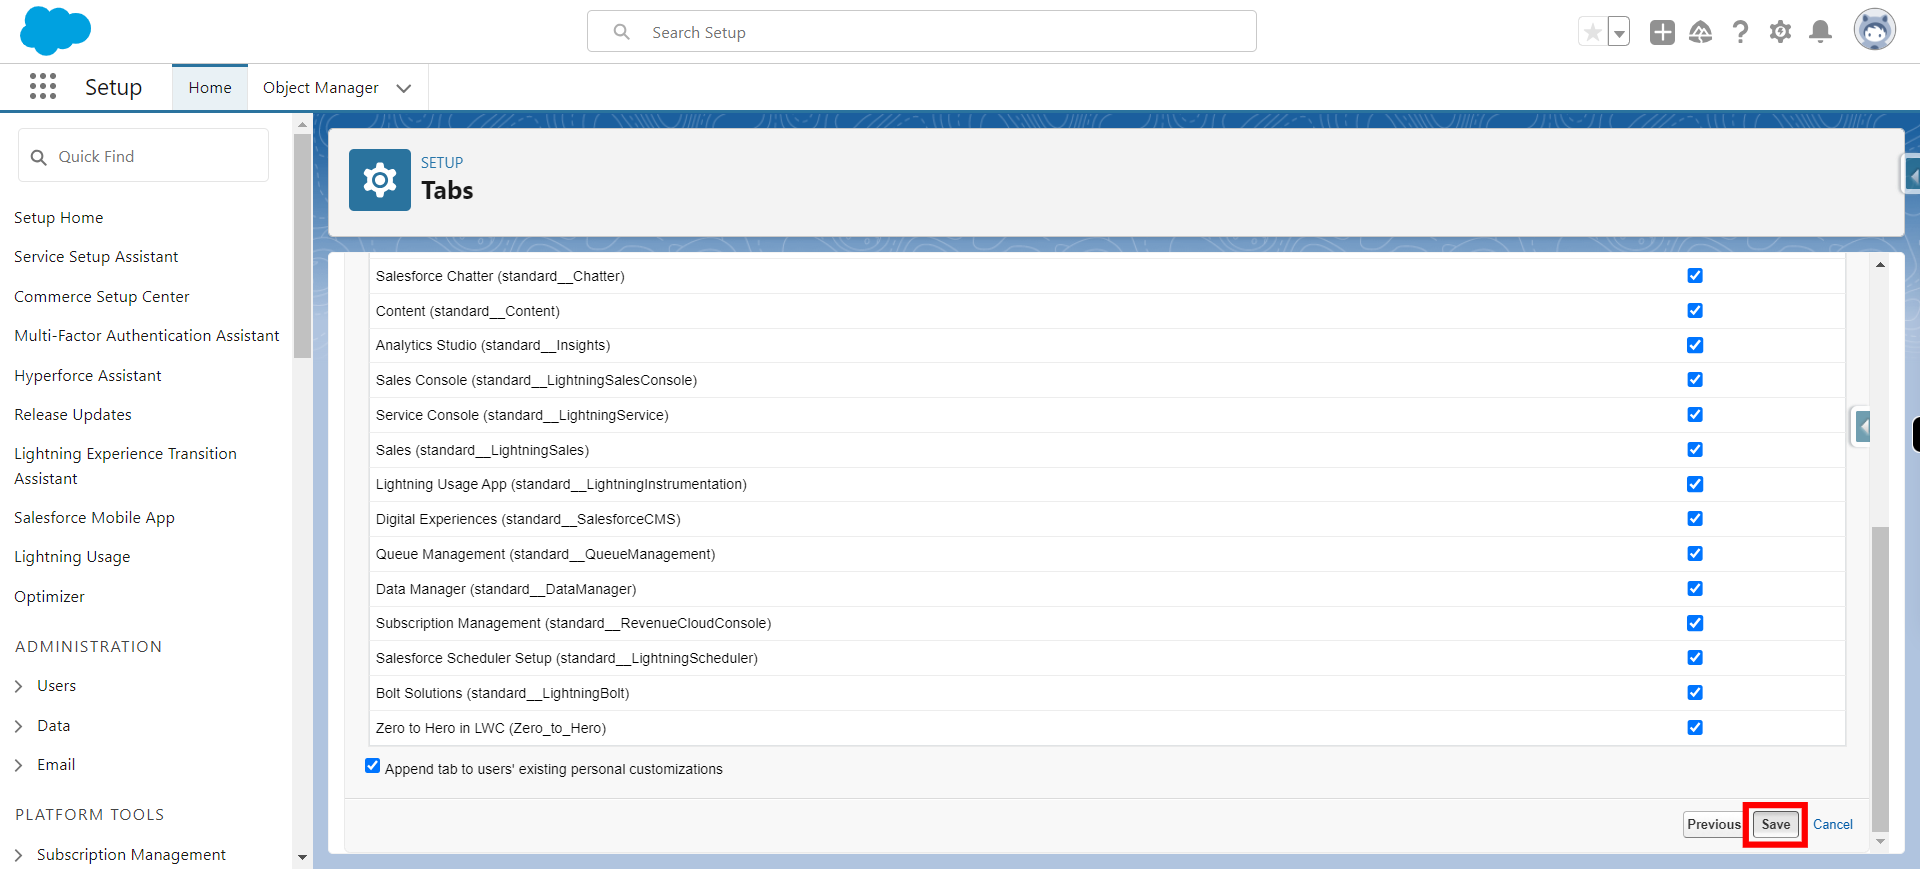Open the Object Manager tab
Screen dimensions: 1920x869
[x=321, y=88]
